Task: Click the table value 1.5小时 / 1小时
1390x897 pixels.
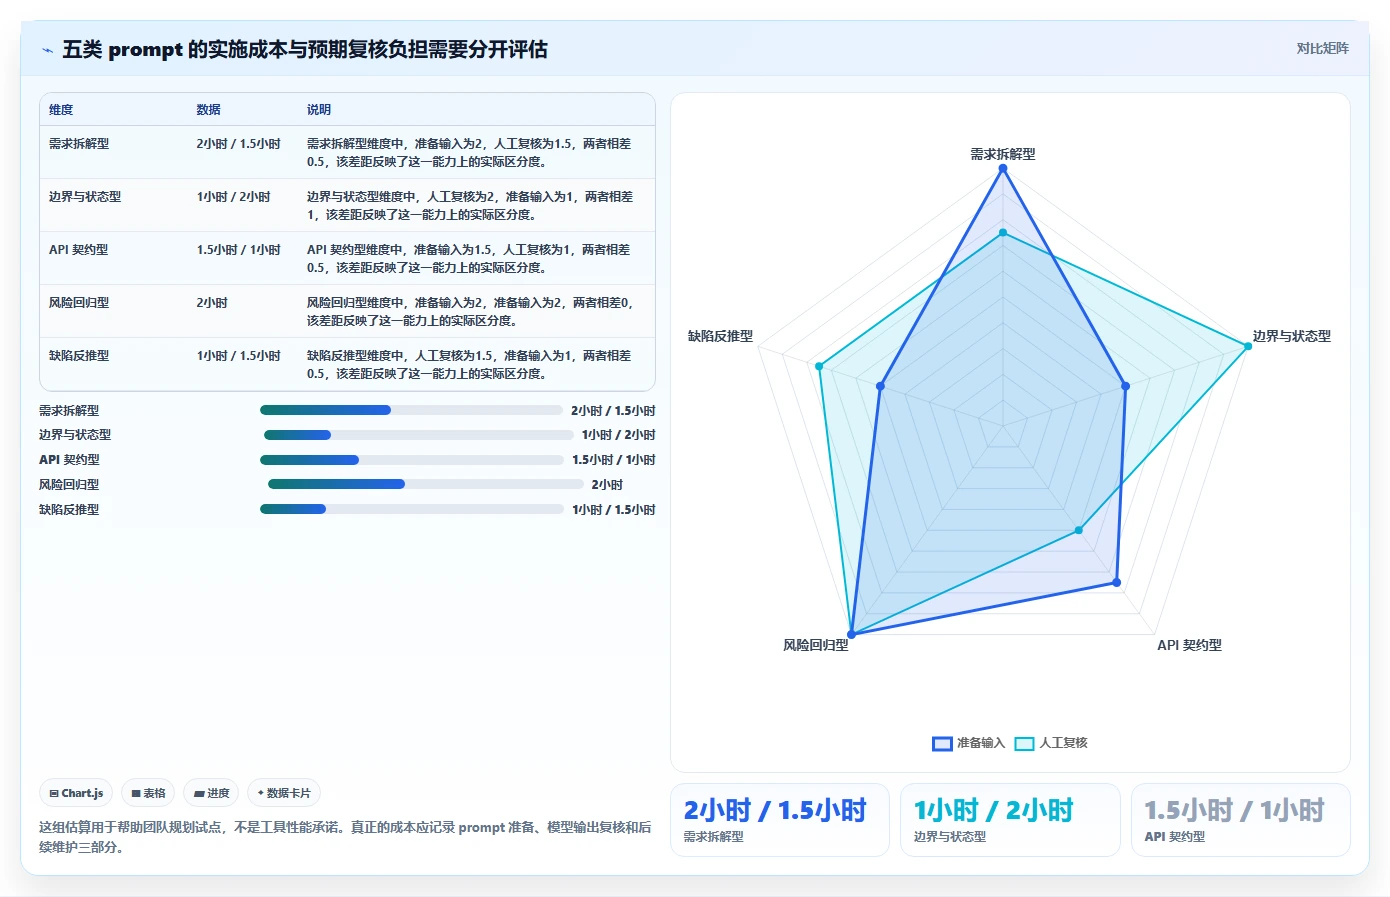Action: click(238, 250)
